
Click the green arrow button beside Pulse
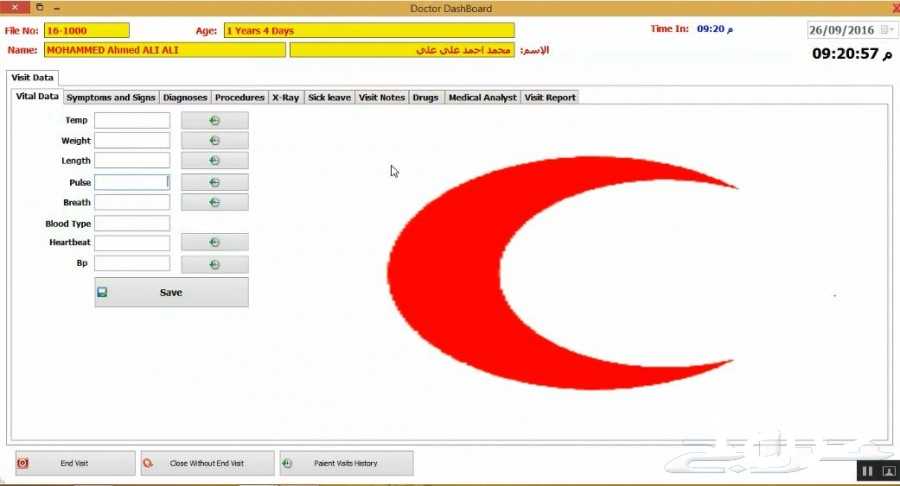[x=215, y=182]
